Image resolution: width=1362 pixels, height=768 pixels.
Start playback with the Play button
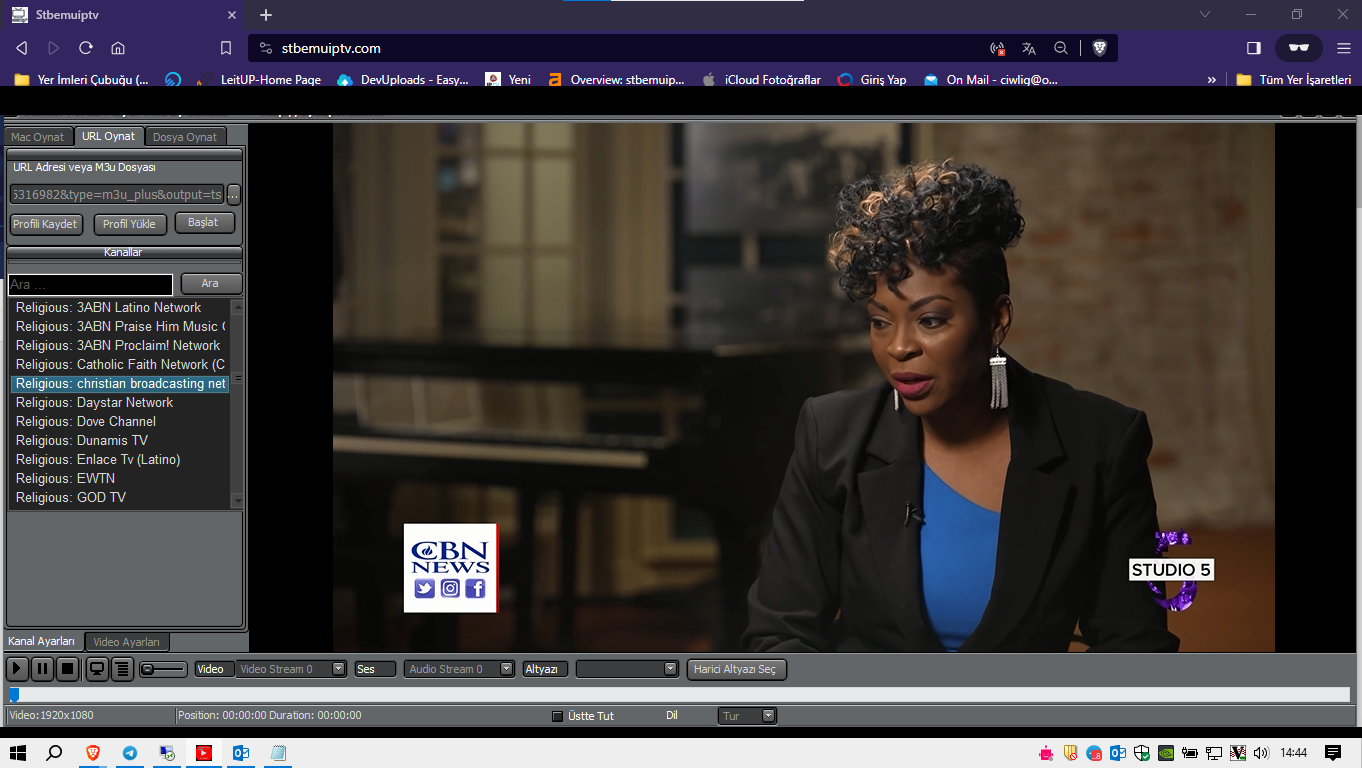(x=17, y=669)
